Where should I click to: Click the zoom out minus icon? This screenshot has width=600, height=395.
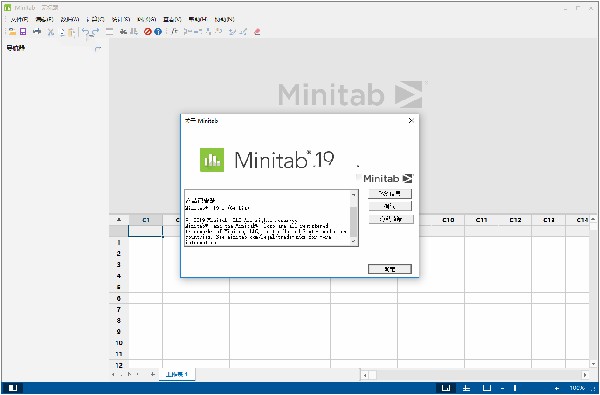(x=502, y=388)
